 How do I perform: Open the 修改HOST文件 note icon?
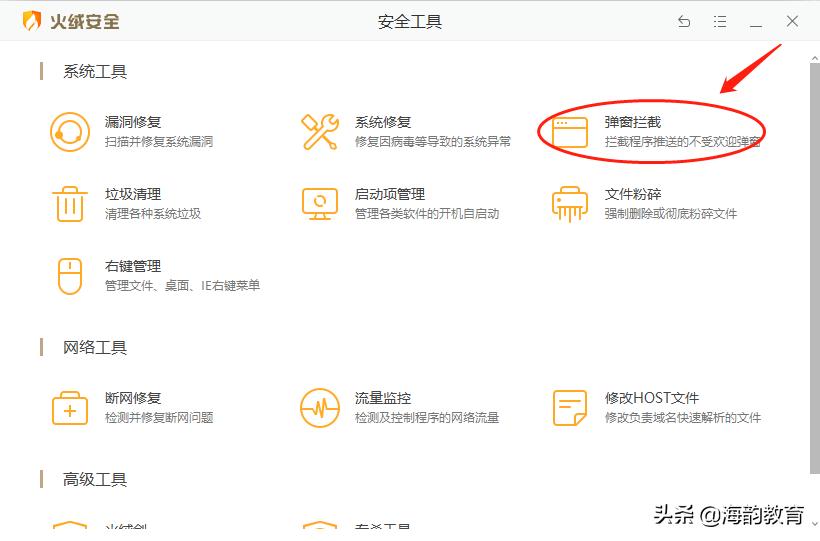[570, 408]
